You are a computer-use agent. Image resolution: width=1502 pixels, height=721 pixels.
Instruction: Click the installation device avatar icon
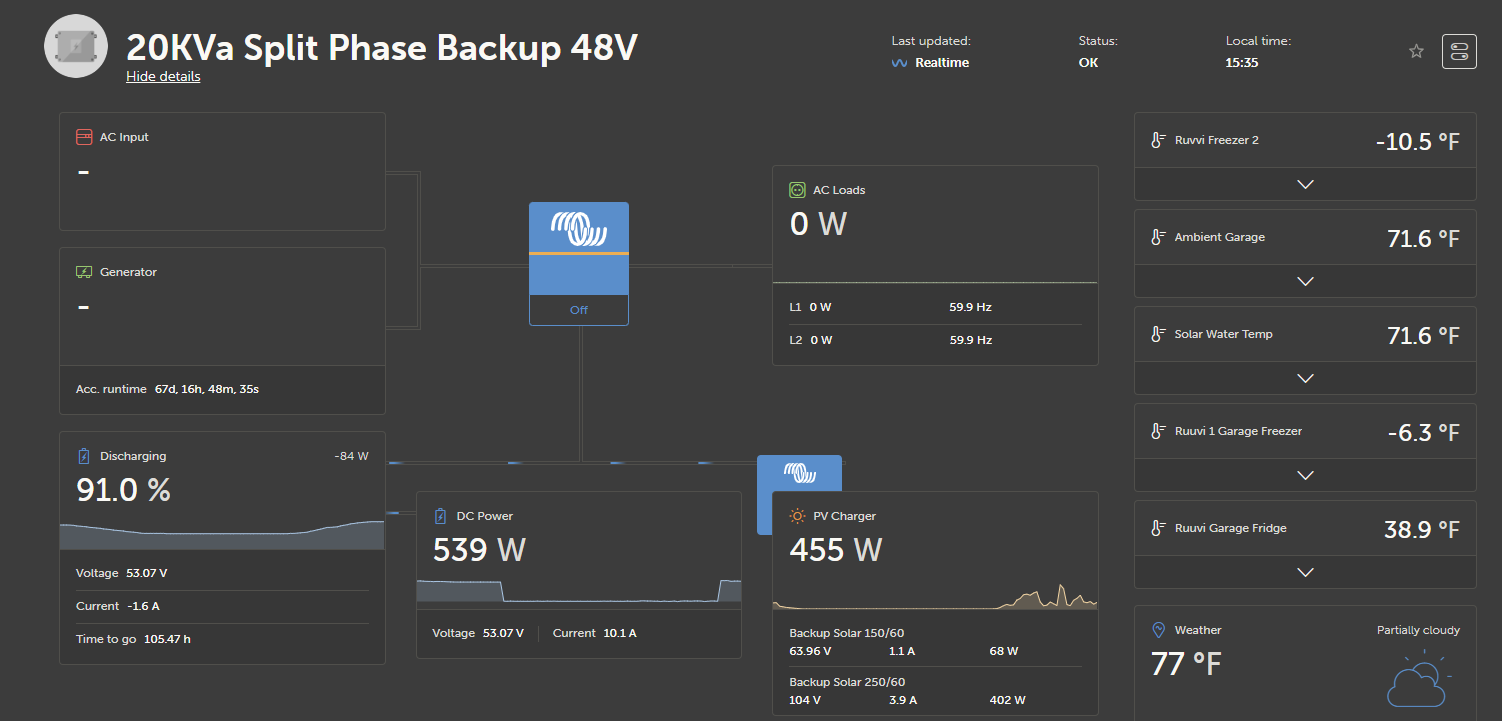(76, 46)
